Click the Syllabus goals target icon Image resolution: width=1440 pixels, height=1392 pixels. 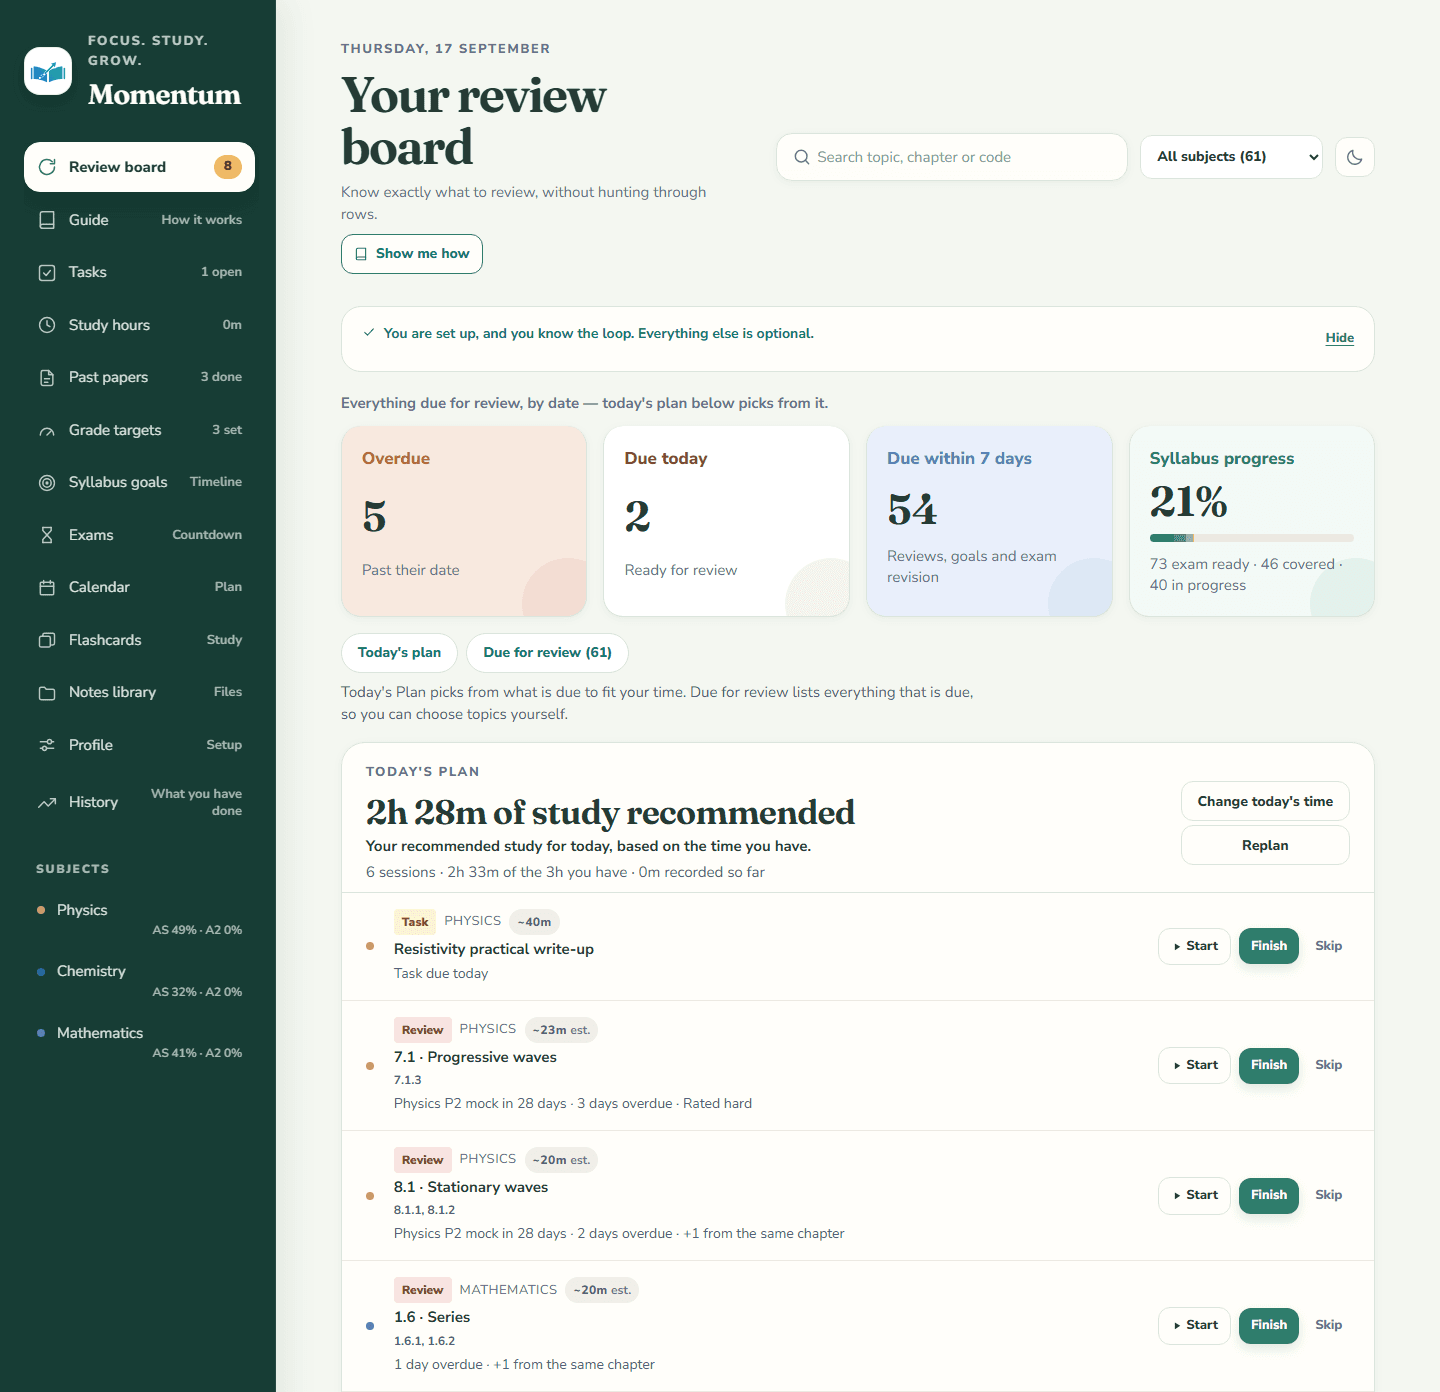pyautogui.click(x=47, y=483)
